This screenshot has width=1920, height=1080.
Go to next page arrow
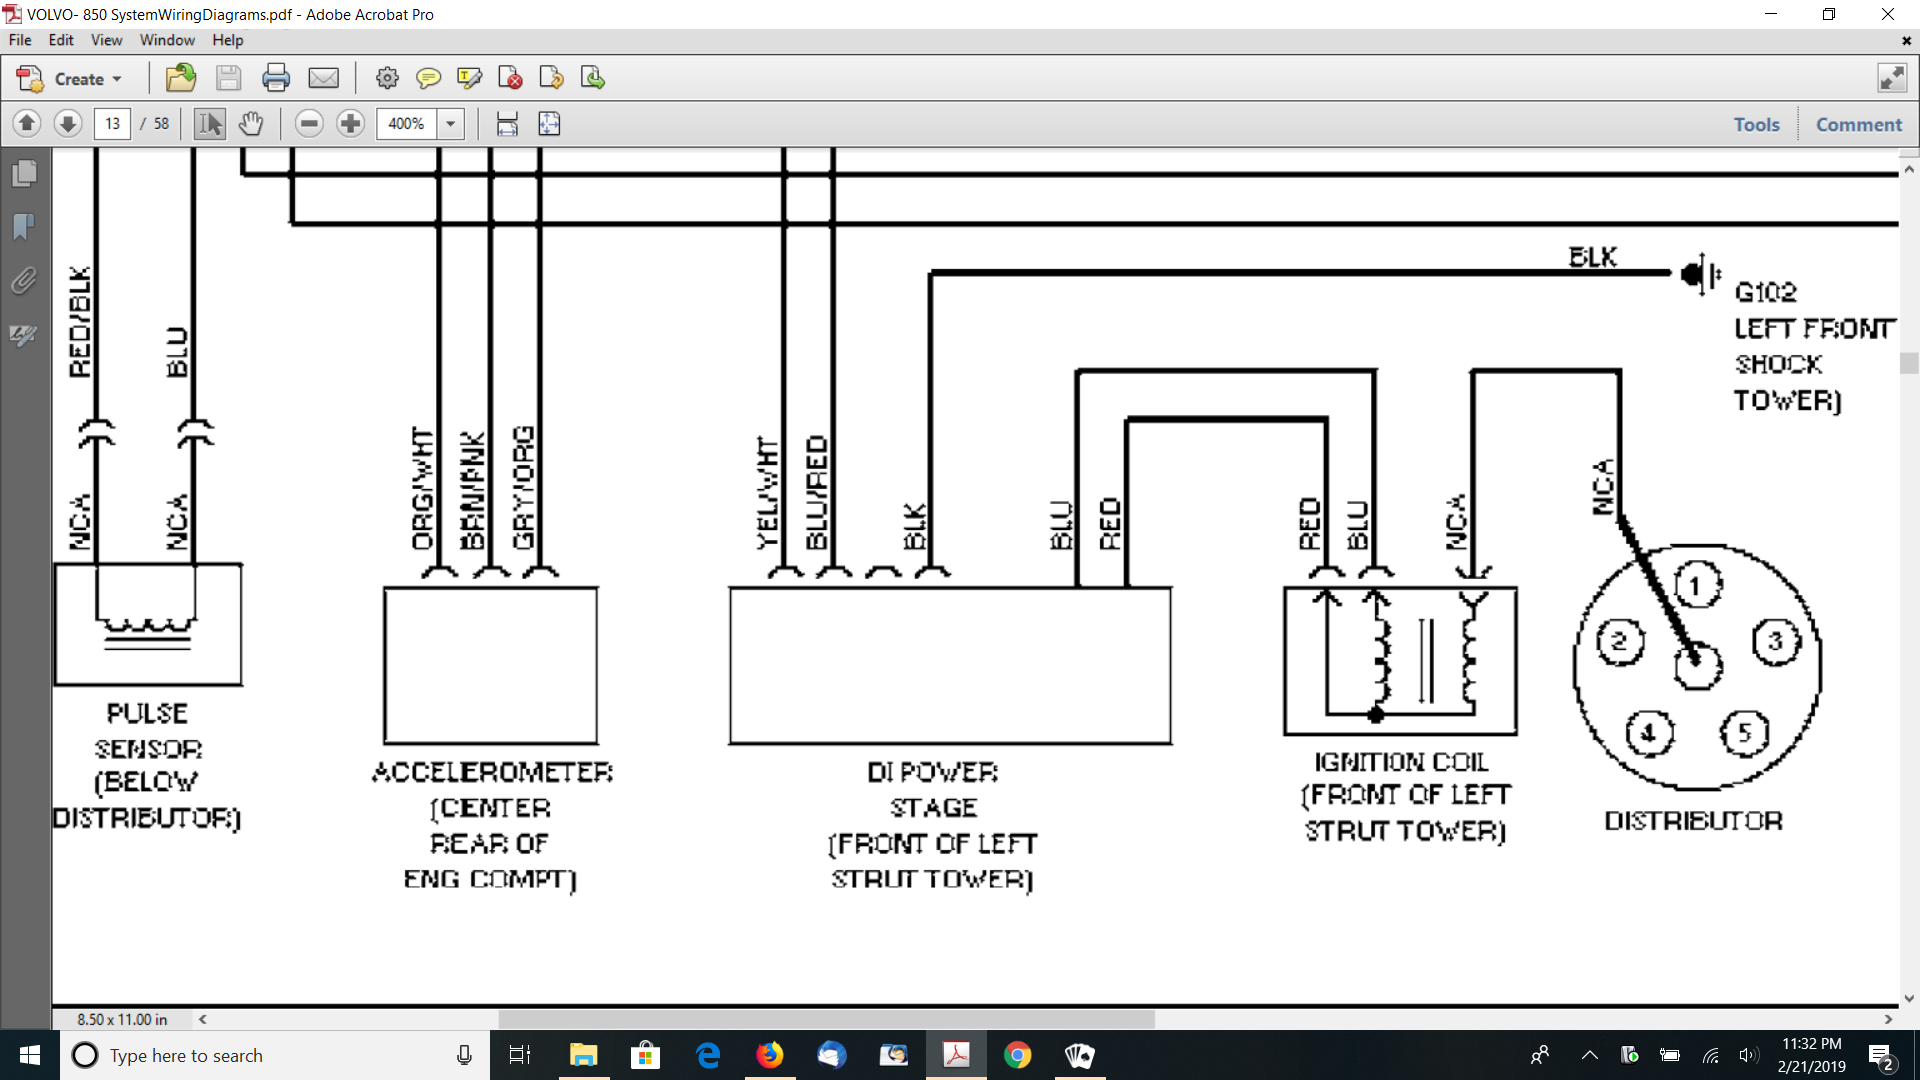pos(68,123)
